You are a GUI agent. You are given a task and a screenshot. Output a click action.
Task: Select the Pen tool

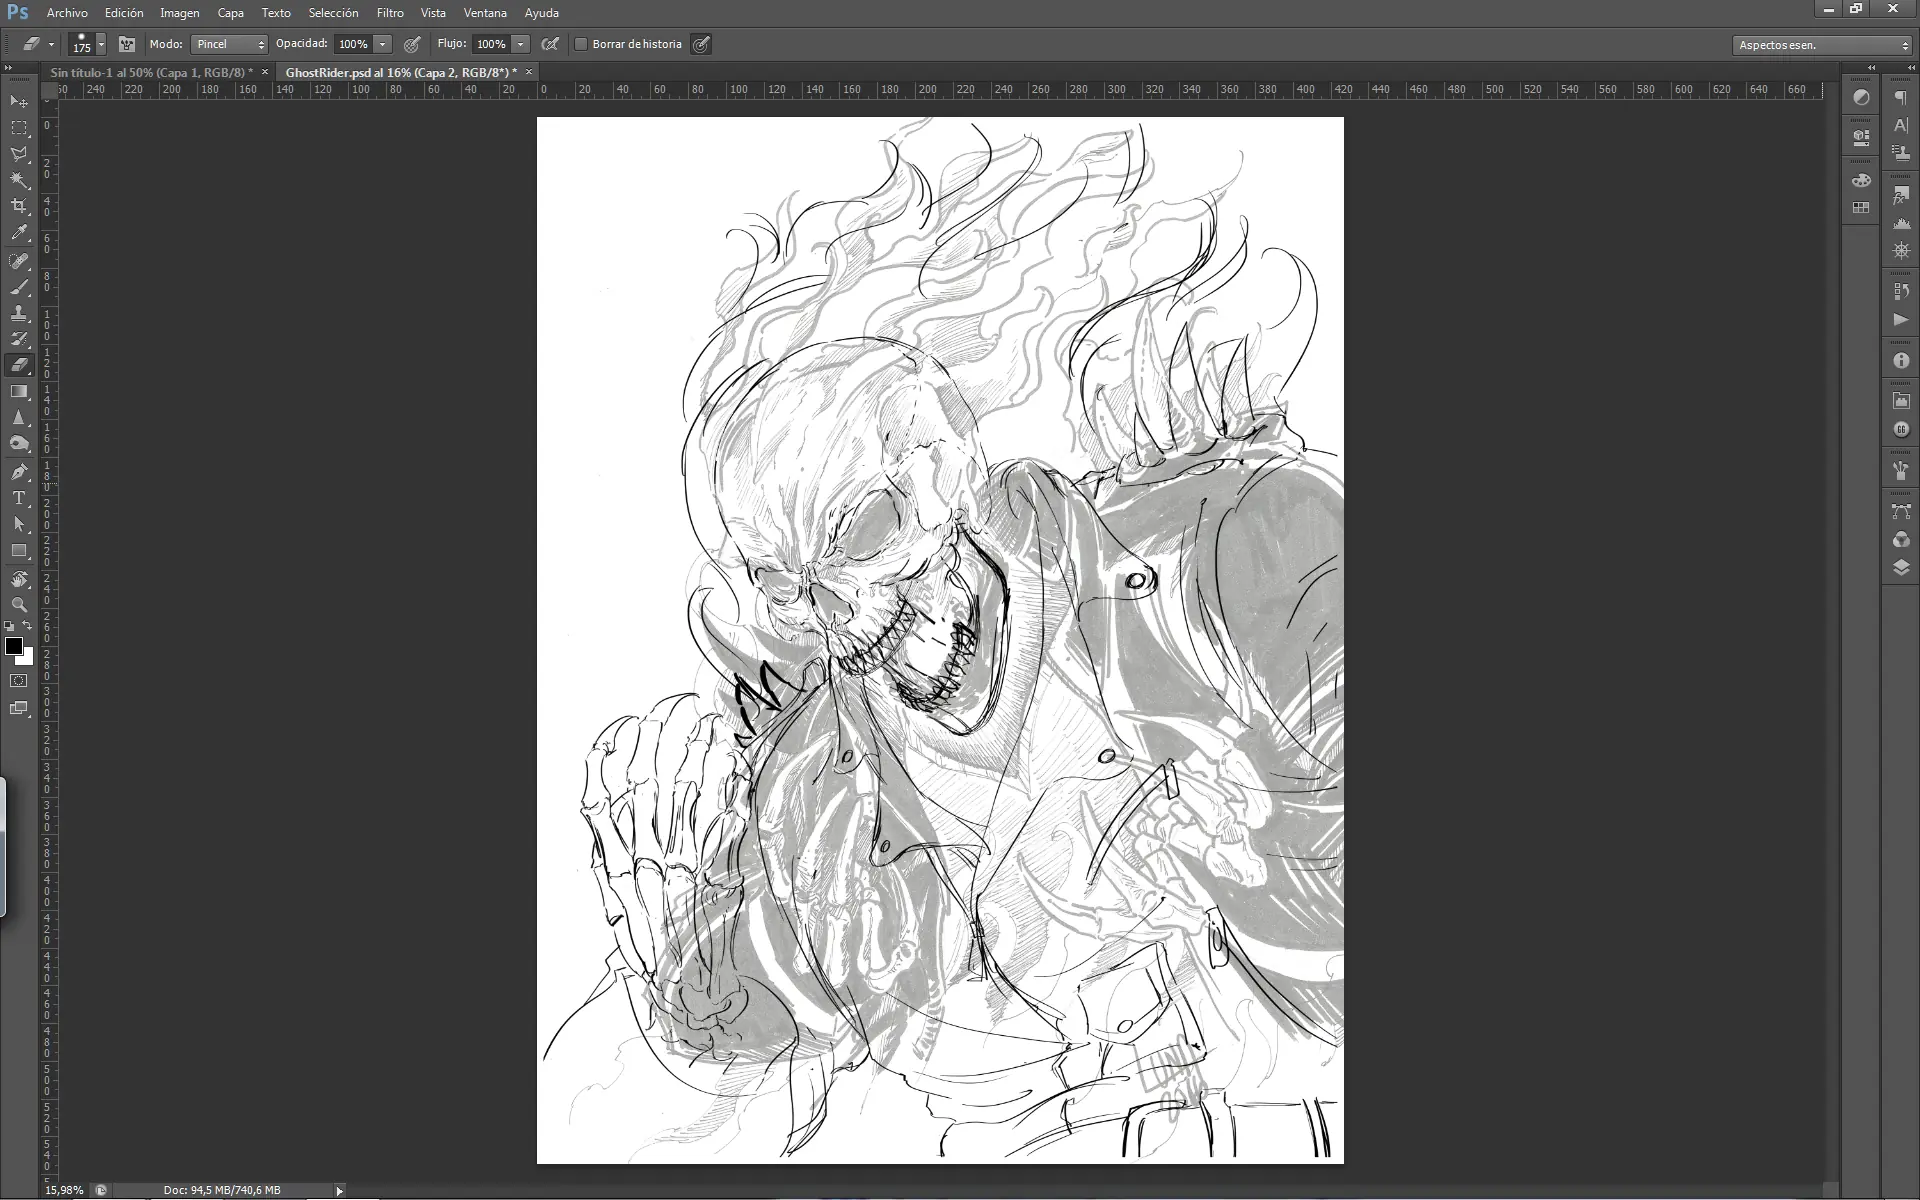tap(19, 472)
